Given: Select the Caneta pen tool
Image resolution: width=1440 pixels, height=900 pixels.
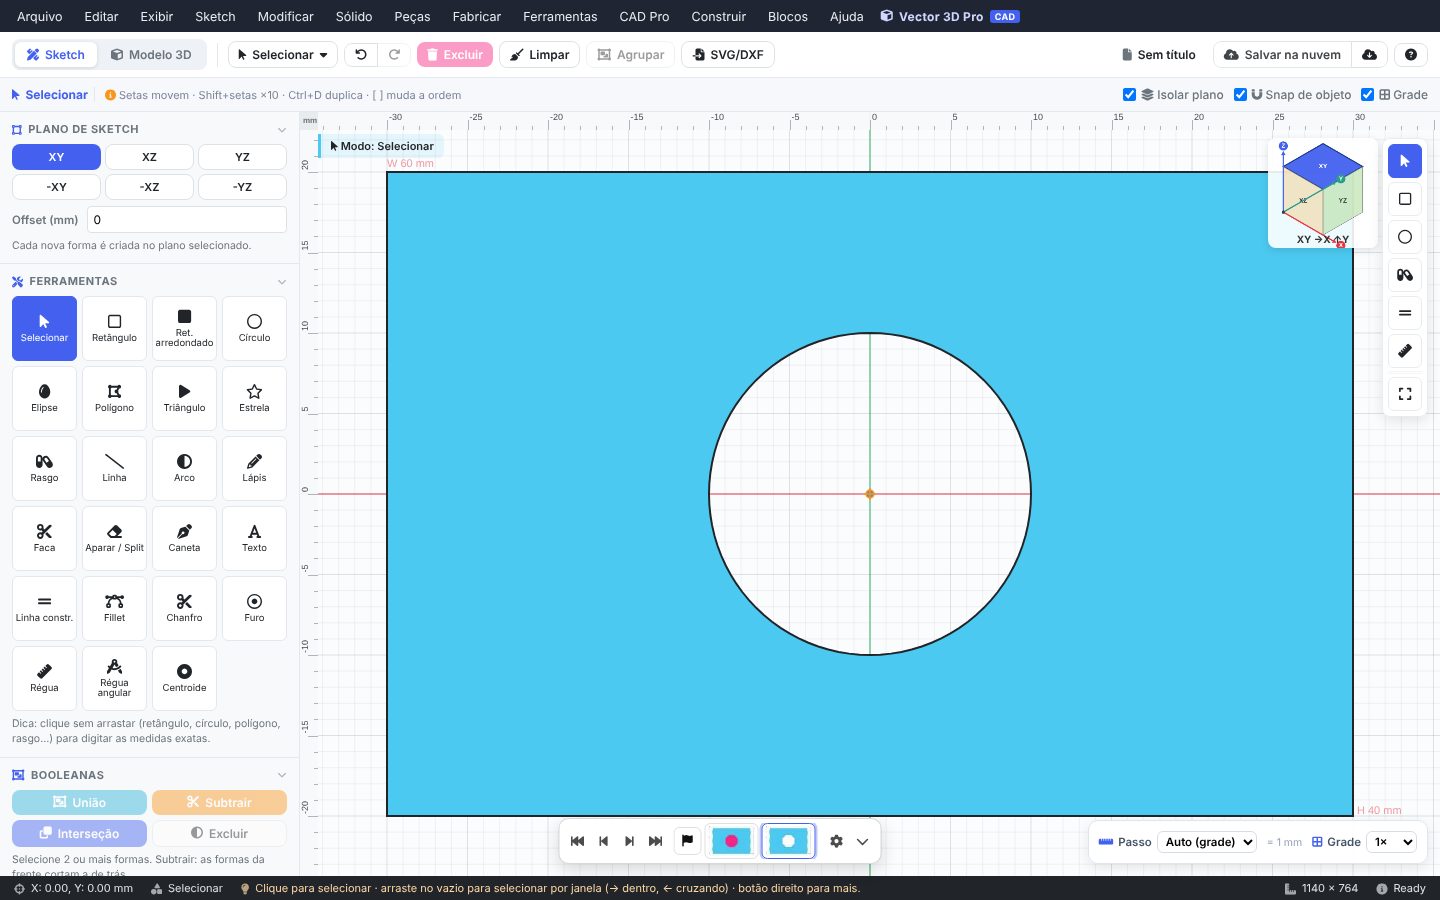Looking at the screenshot, I should [x=184, y=538].
